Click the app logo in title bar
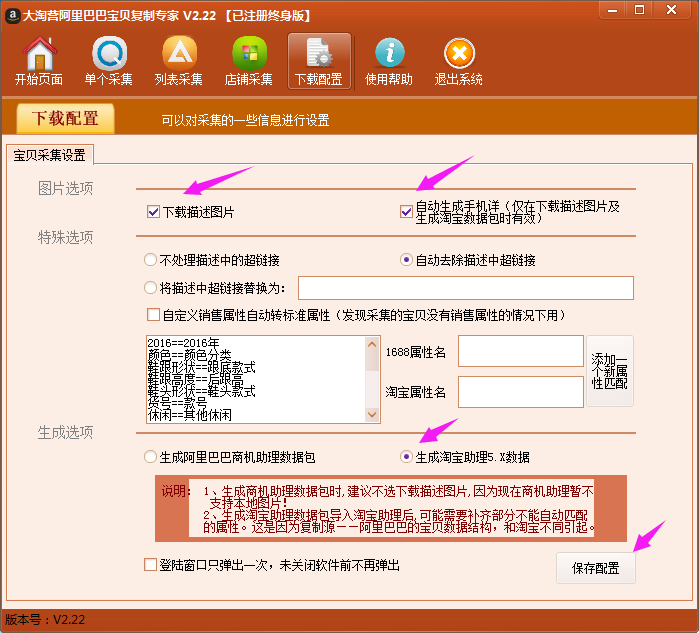 point(12,16)
